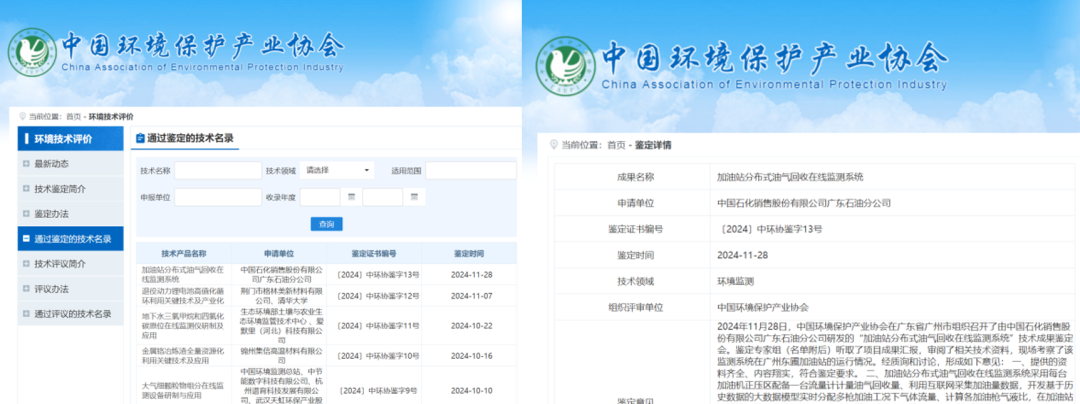Click the 环境监测 技术领域 value
The height and width of the screenshot is (404, 1080).
(736, 281)
